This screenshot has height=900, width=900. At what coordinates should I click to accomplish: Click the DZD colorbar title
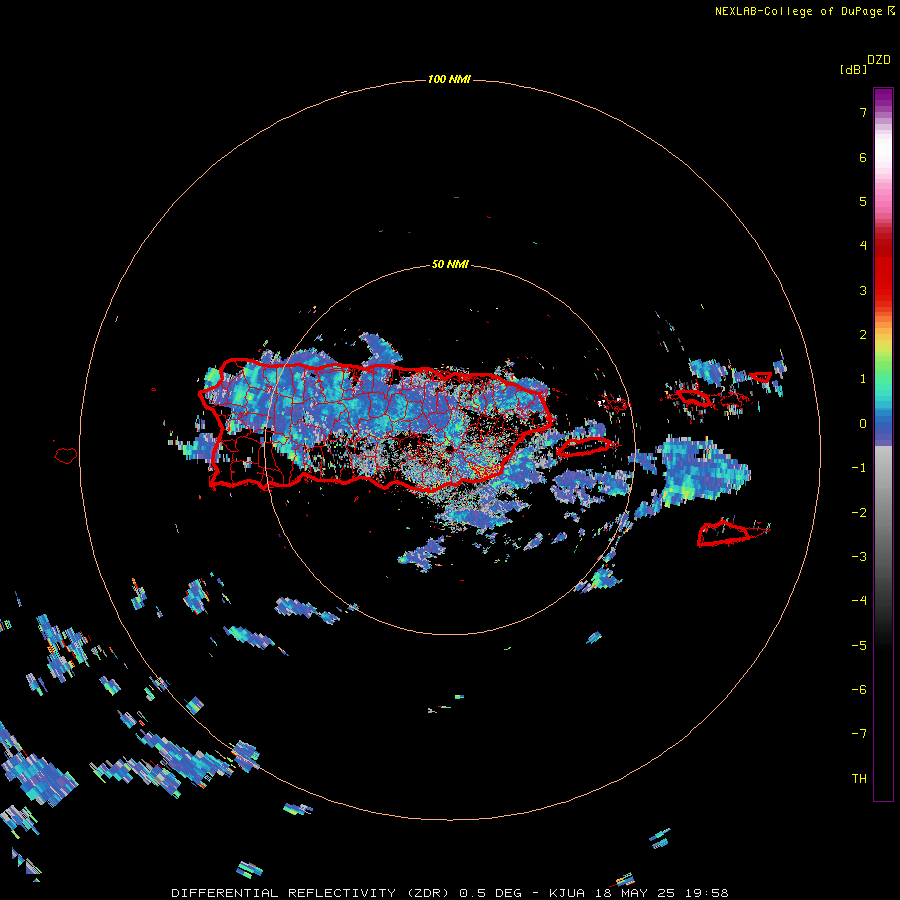click(x=879, y=60)
